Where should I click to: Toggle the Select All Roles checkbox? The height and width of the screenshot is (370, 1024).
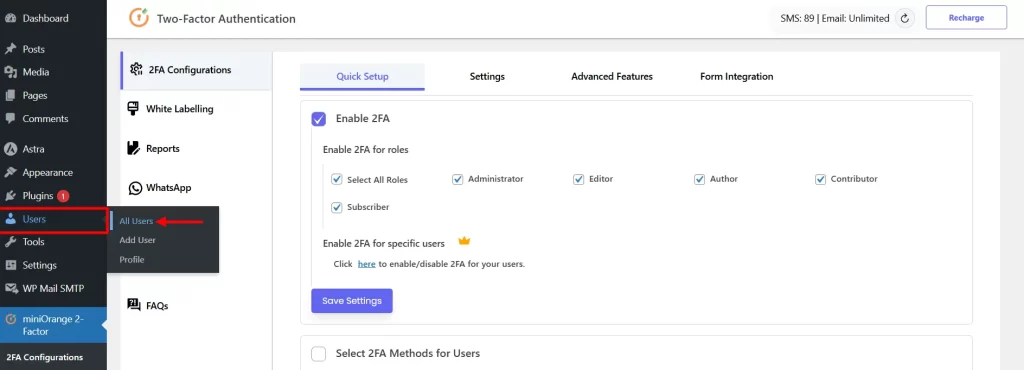[337, 179]
